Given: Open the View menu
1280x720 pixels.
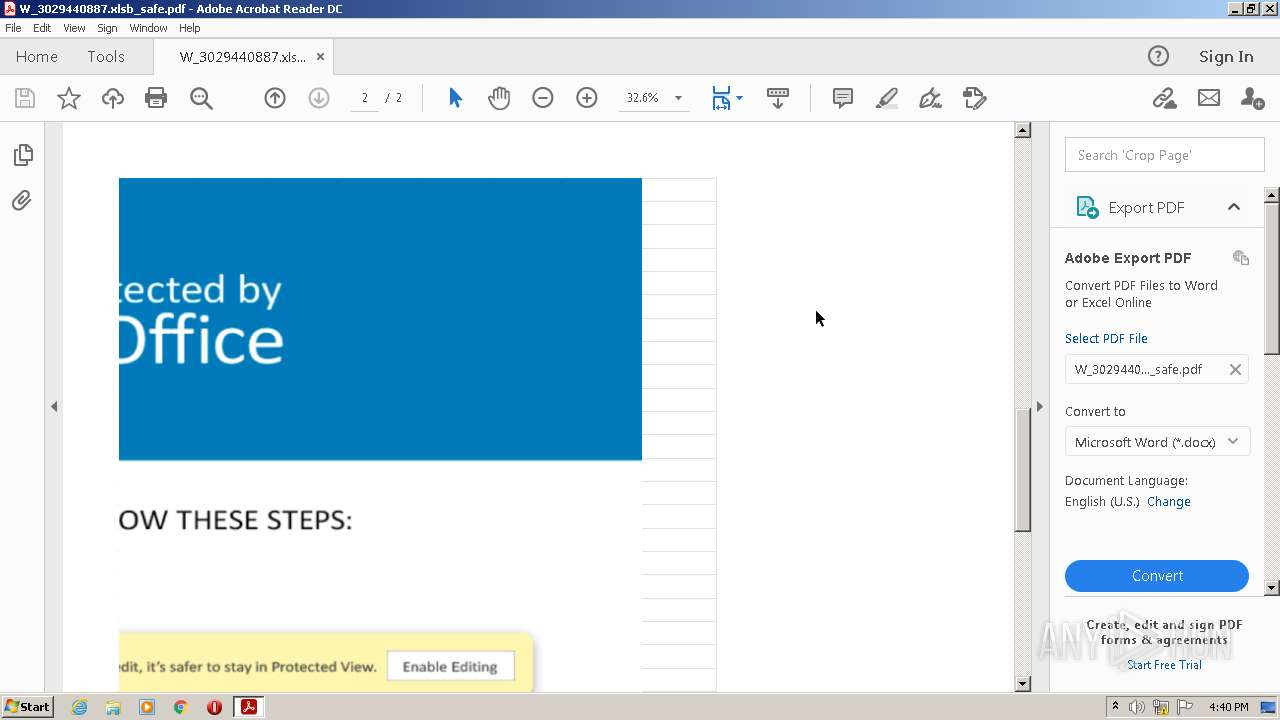Looking at the screenshot, I should (x=74, y=28).
